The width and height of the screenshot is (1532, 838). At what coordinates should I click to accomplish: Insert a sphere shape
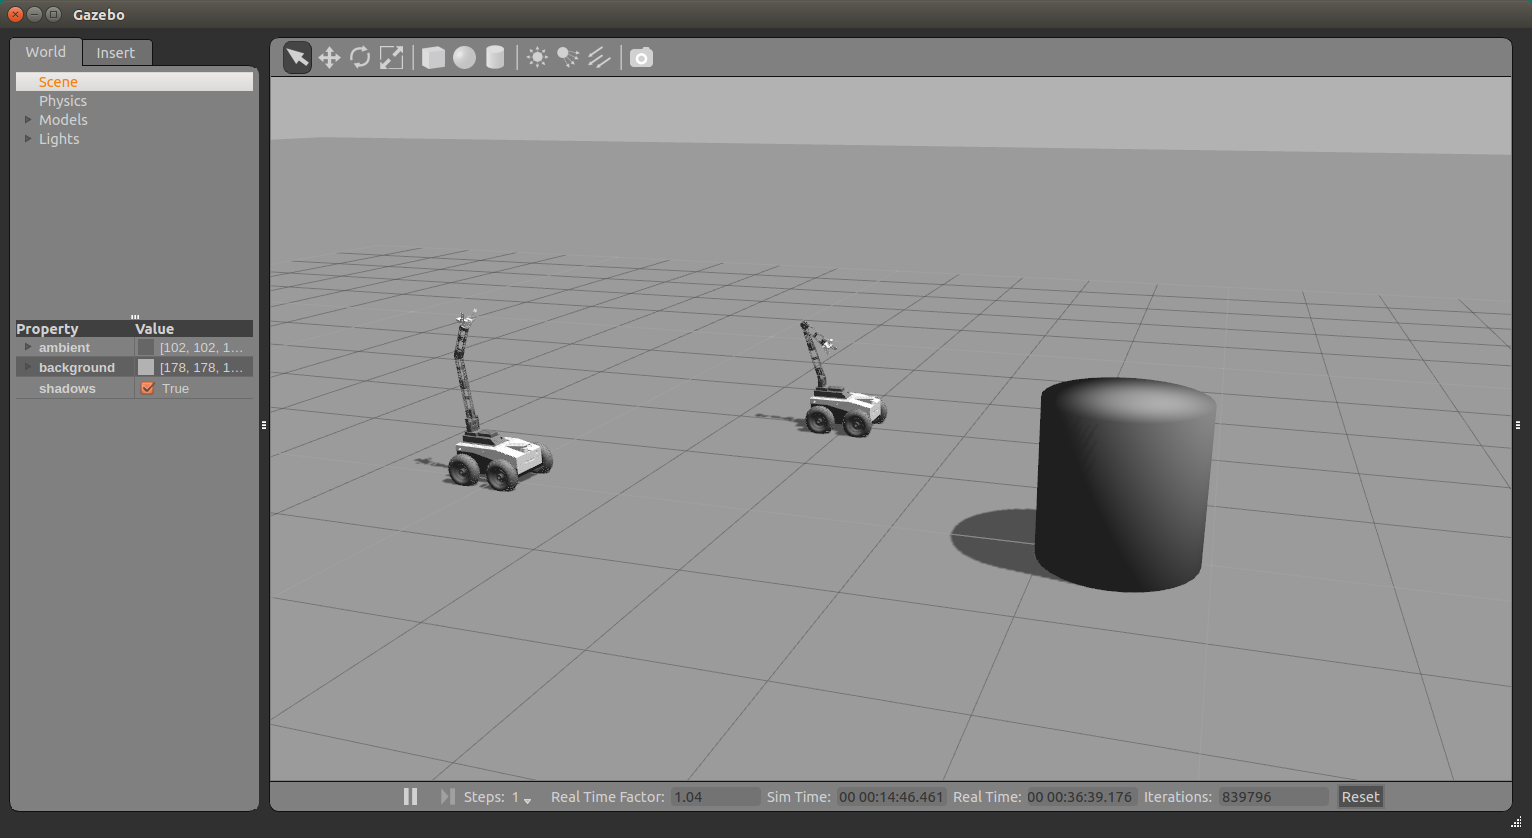coord(464,58)
